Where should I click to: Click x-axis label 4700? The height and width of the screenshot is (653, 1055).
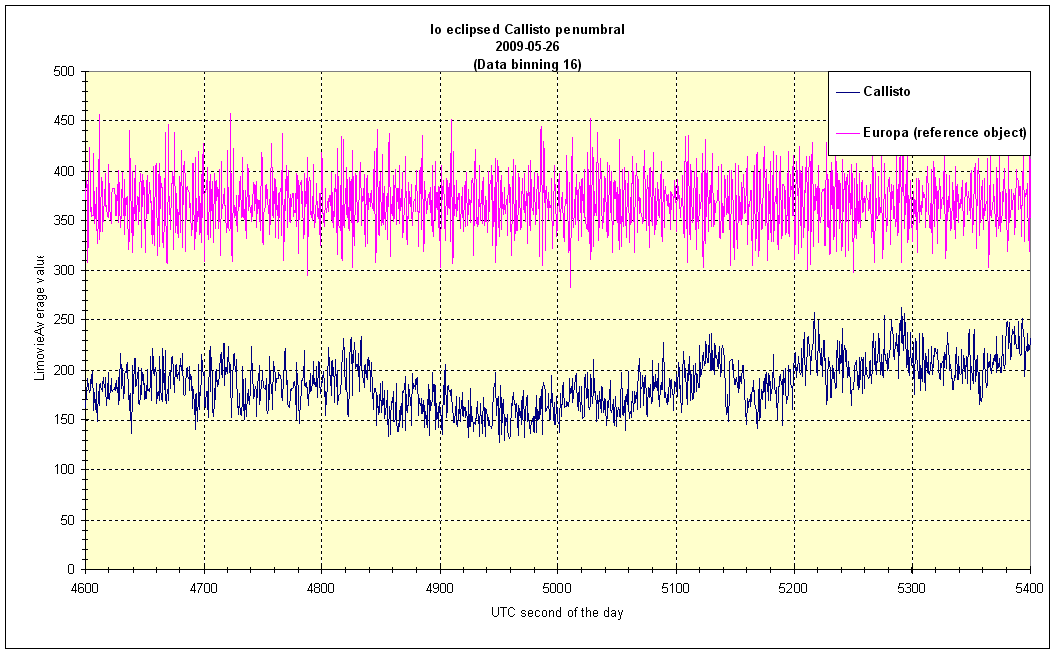(x=204, y=588)
